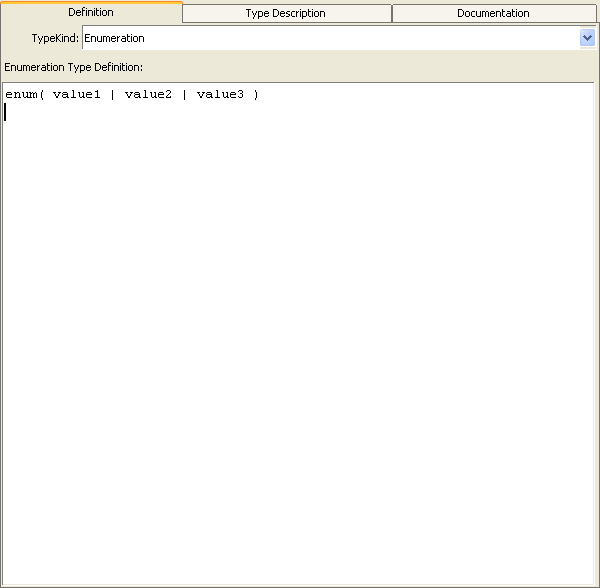Click on value3 in the definition
600x588 pixels.
(x=220, y=94)
